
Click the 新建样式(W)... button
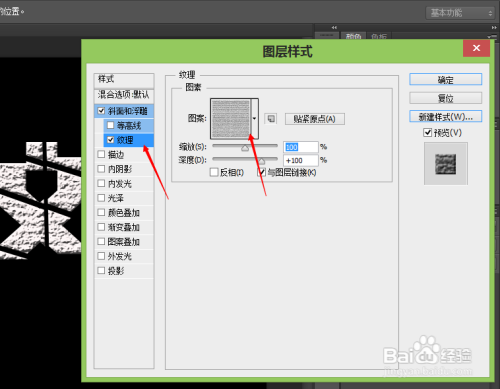(445, 116)
